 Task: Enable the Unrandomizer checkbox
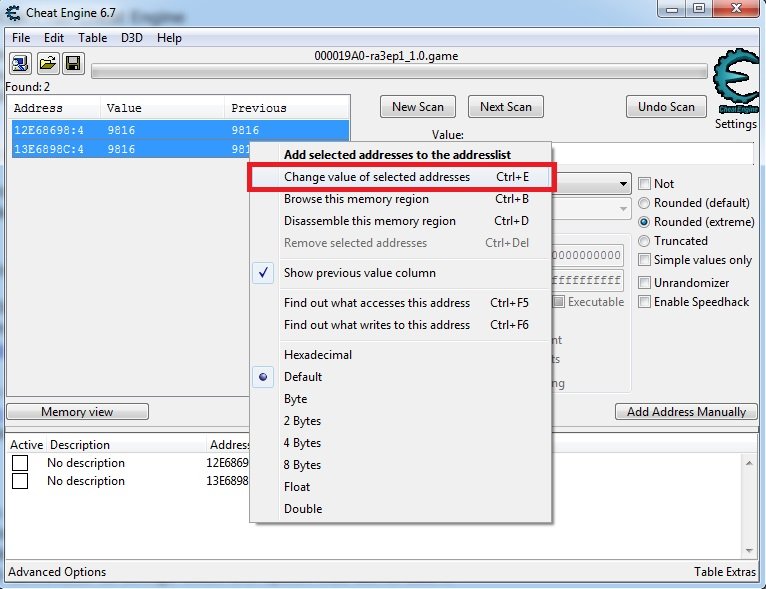pyautogui.click(x=644, y=283)
